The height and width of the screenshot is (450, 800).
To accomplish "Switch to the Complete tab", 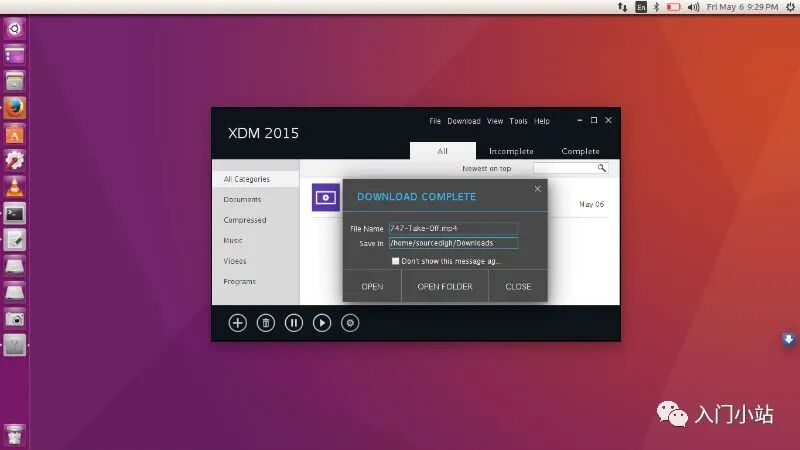I will pos(580,151).
